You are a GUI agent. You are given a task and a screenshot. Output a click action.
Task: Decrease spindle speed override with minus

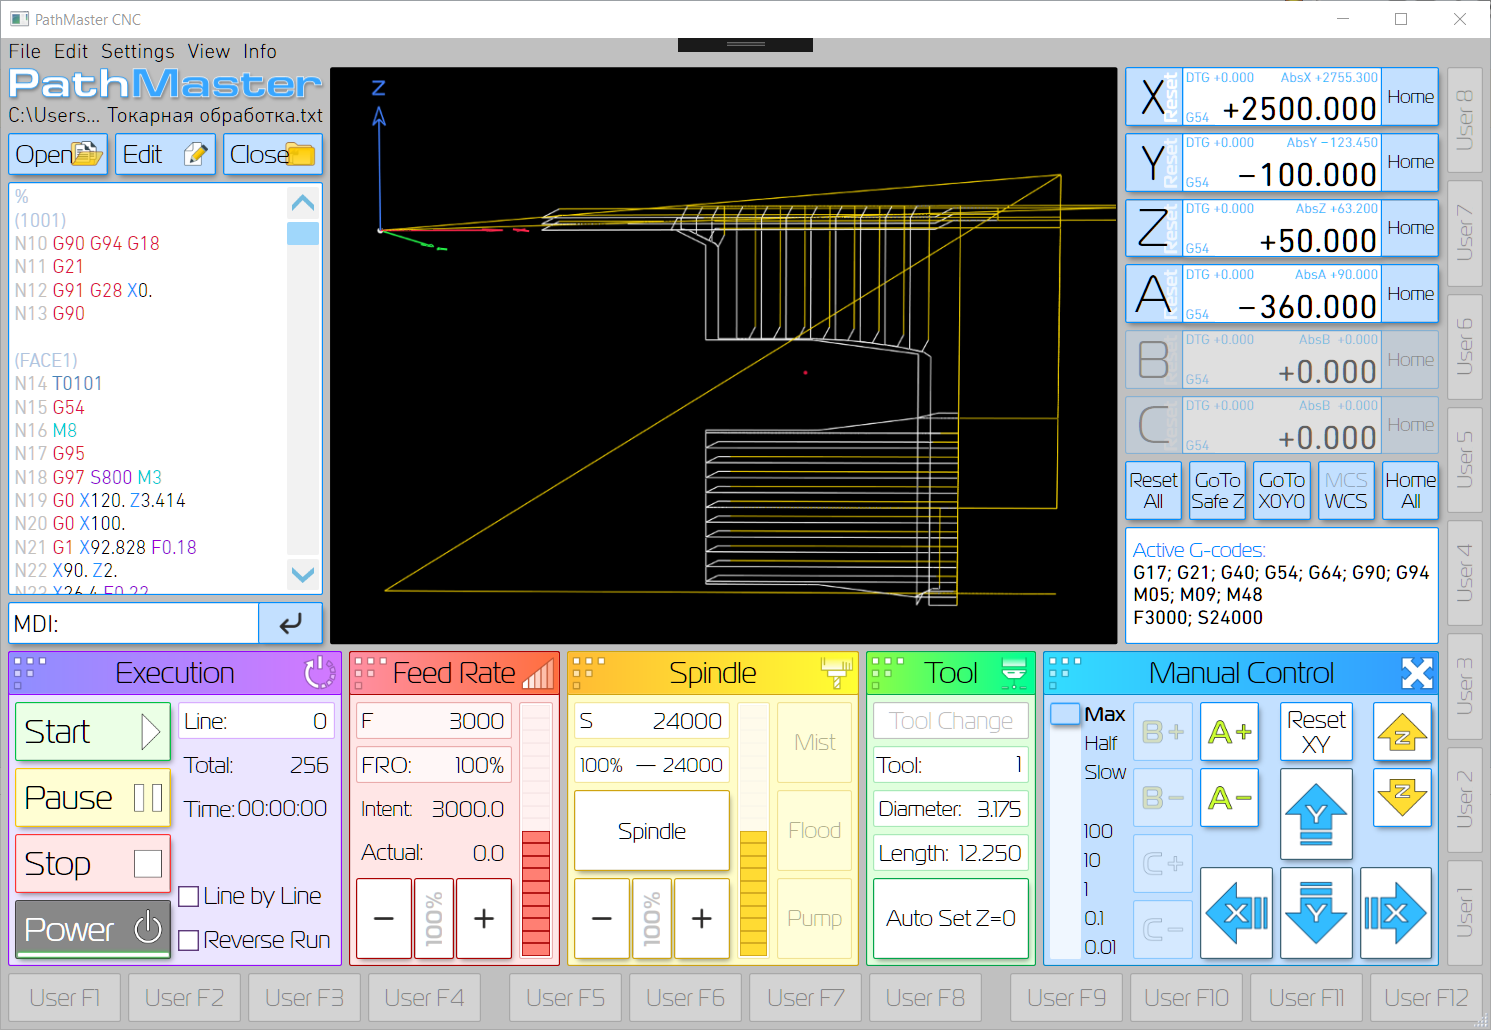602,918
